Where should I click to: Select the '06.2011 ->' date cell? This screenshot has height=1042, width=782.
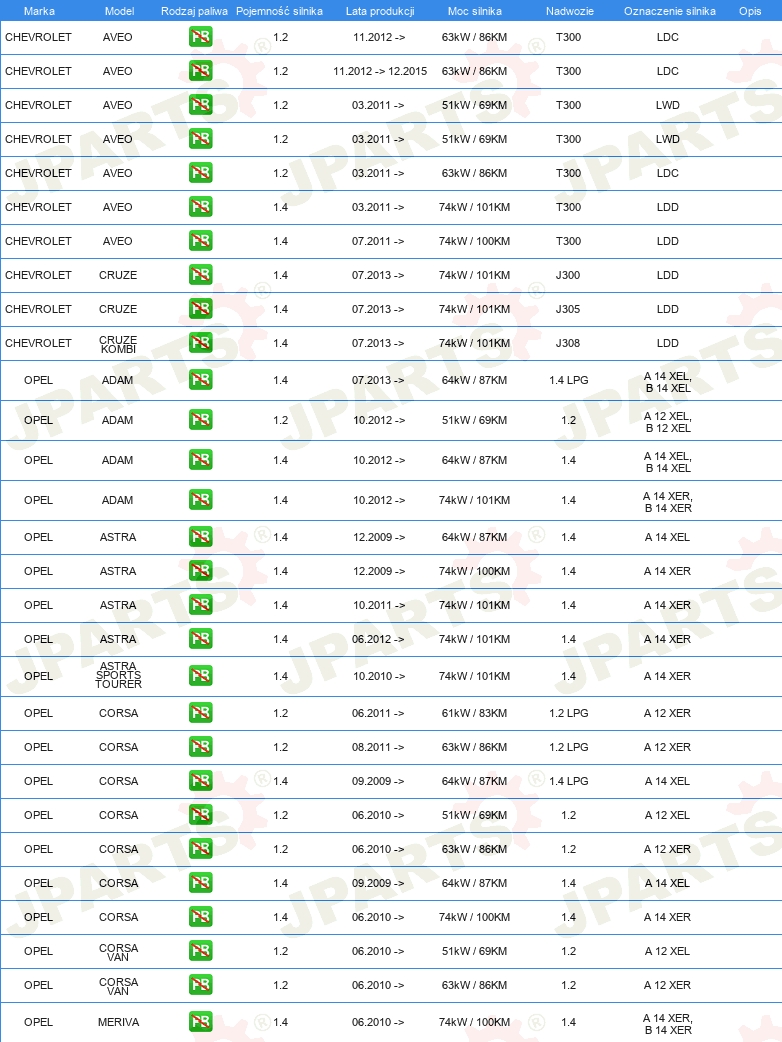pyautogui.click(x=378, y=713)
